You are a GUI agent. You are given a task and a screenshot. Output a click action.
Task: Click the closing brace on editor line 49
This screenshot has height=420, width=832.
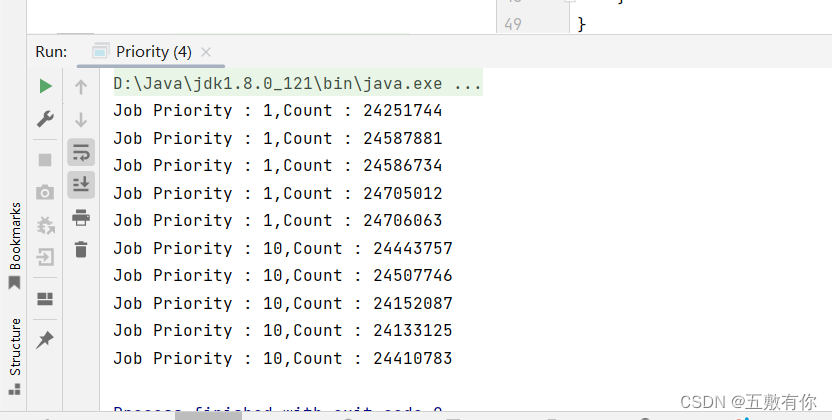tap(582, 24)
